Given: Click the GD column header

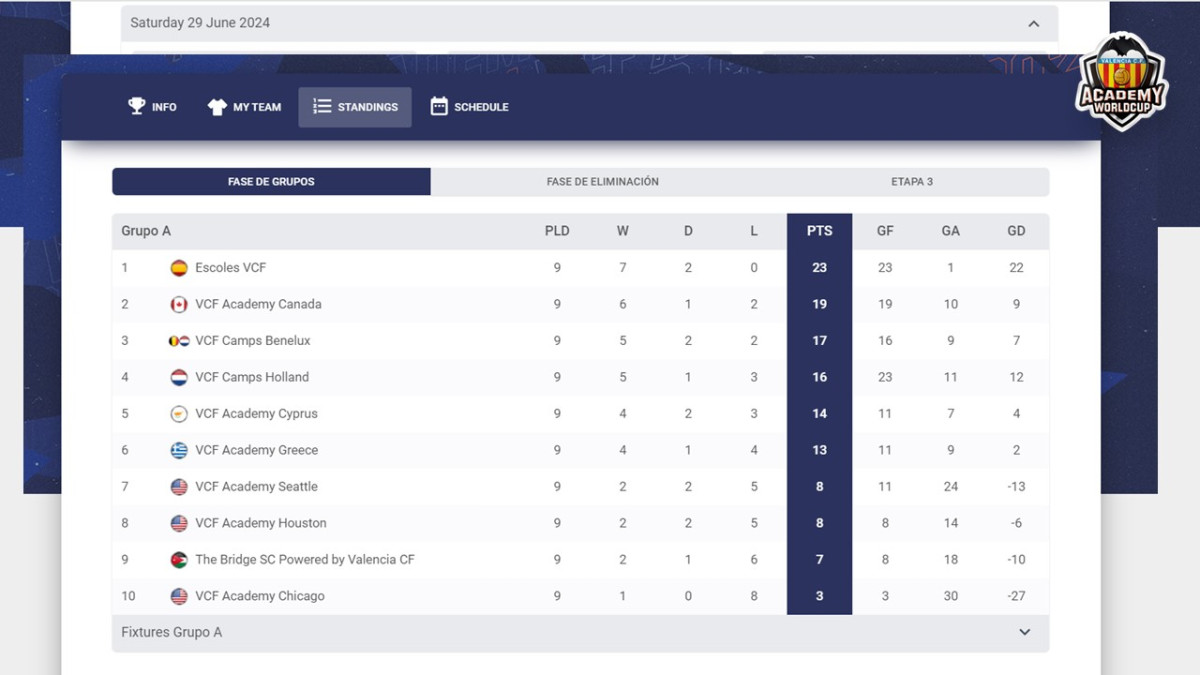Looking at the screenshot, I should [x=1016, y=231].
